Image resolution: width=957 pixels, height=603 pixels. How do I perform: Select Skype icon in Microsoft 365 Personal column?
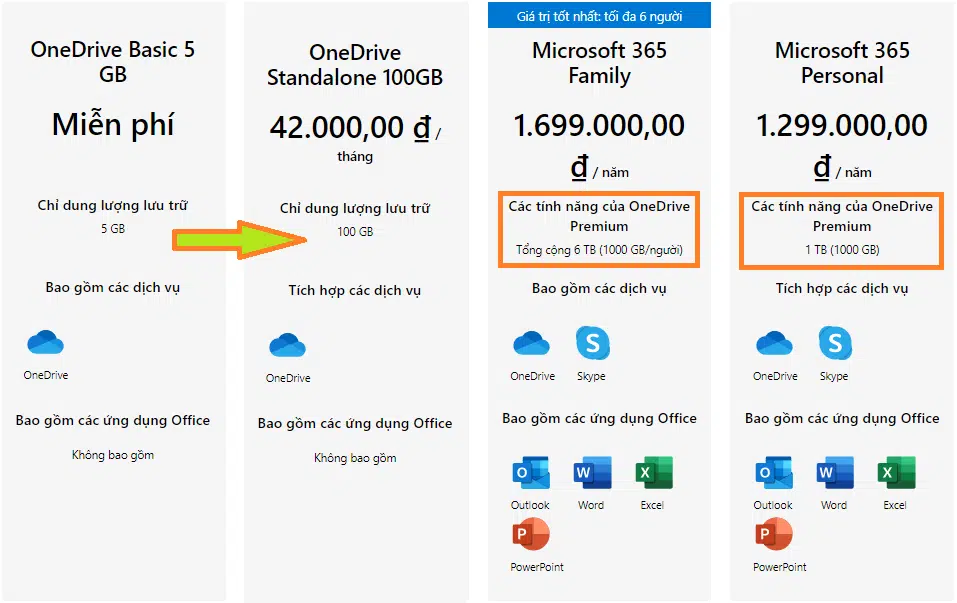coord(834,343)
